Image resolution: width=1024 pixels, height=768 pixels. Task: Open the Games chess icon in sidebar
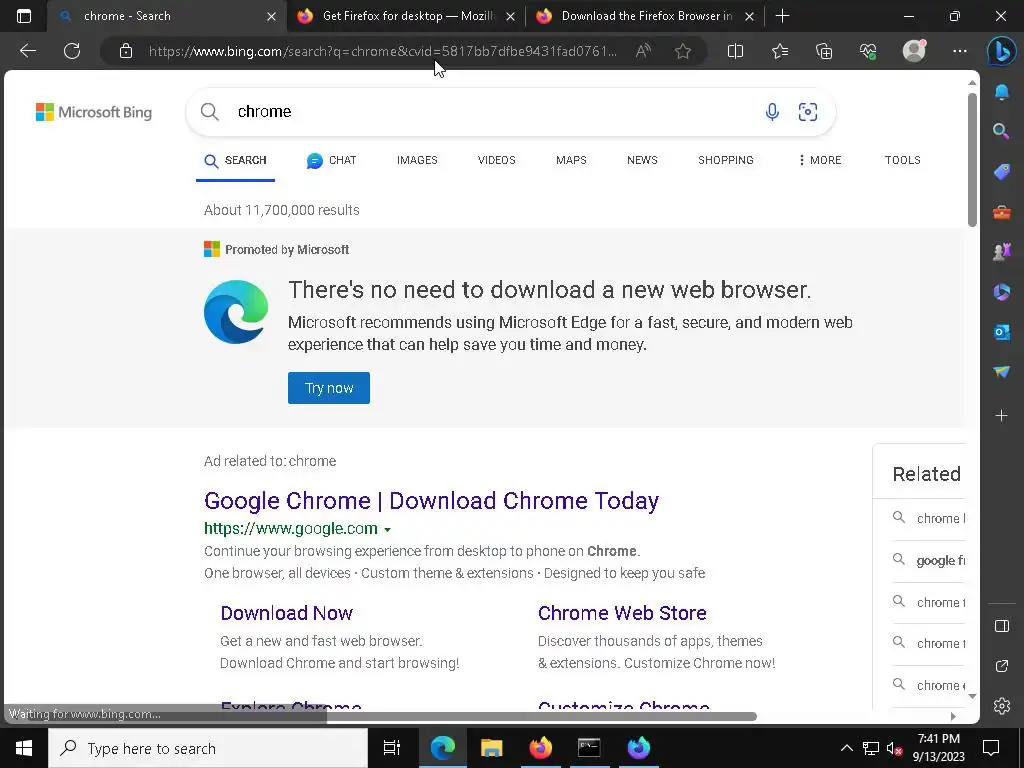(x=1002, y=251)
